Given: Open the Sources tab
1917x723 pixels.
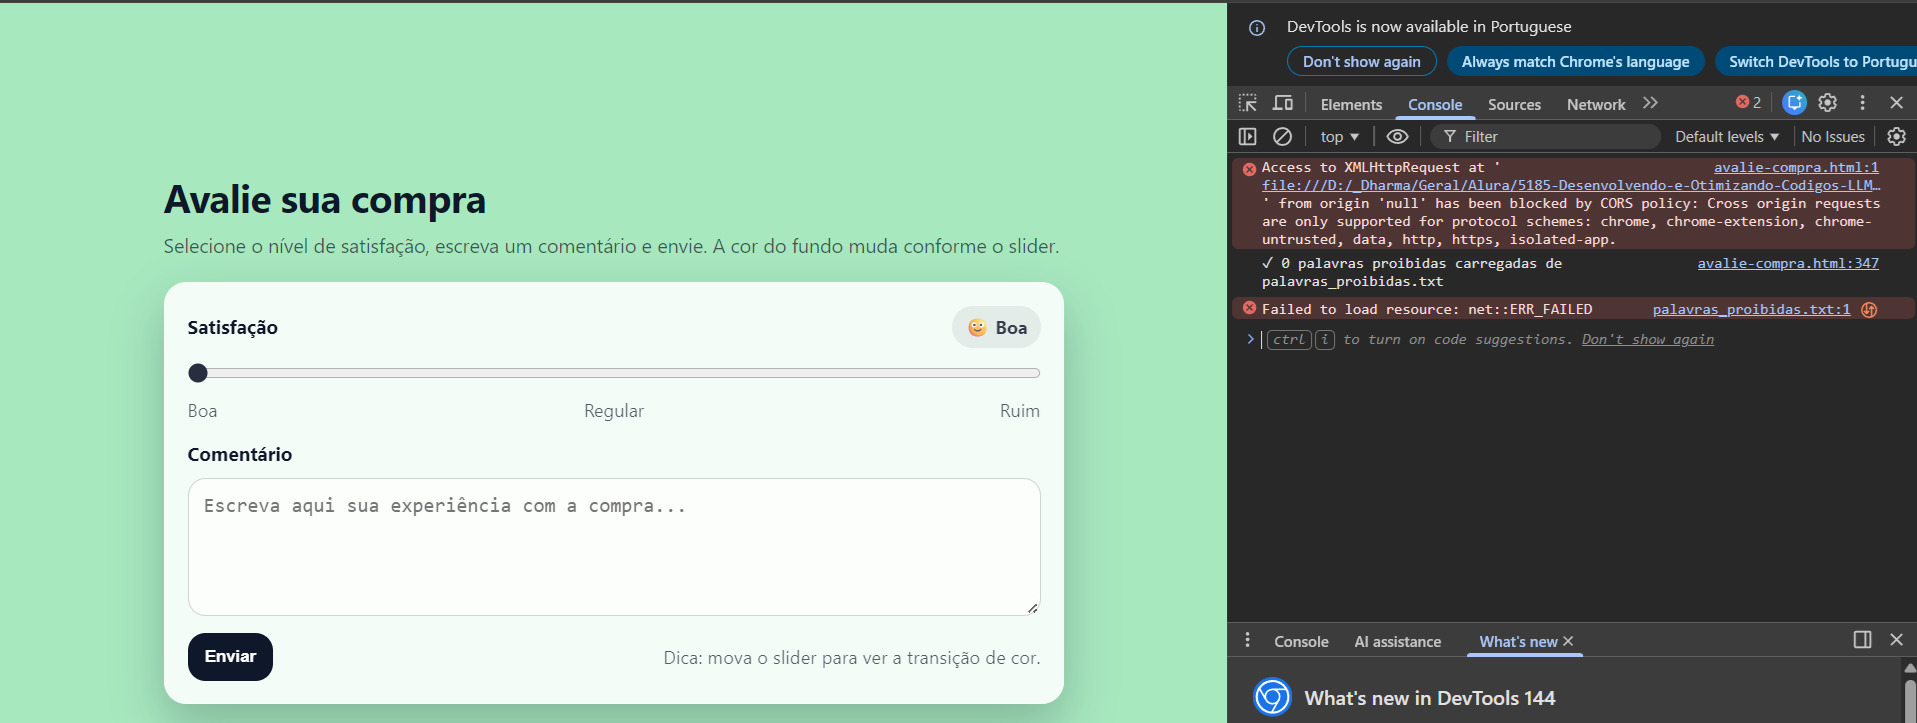Looking at the screenshot, I should coord(1514,104).
